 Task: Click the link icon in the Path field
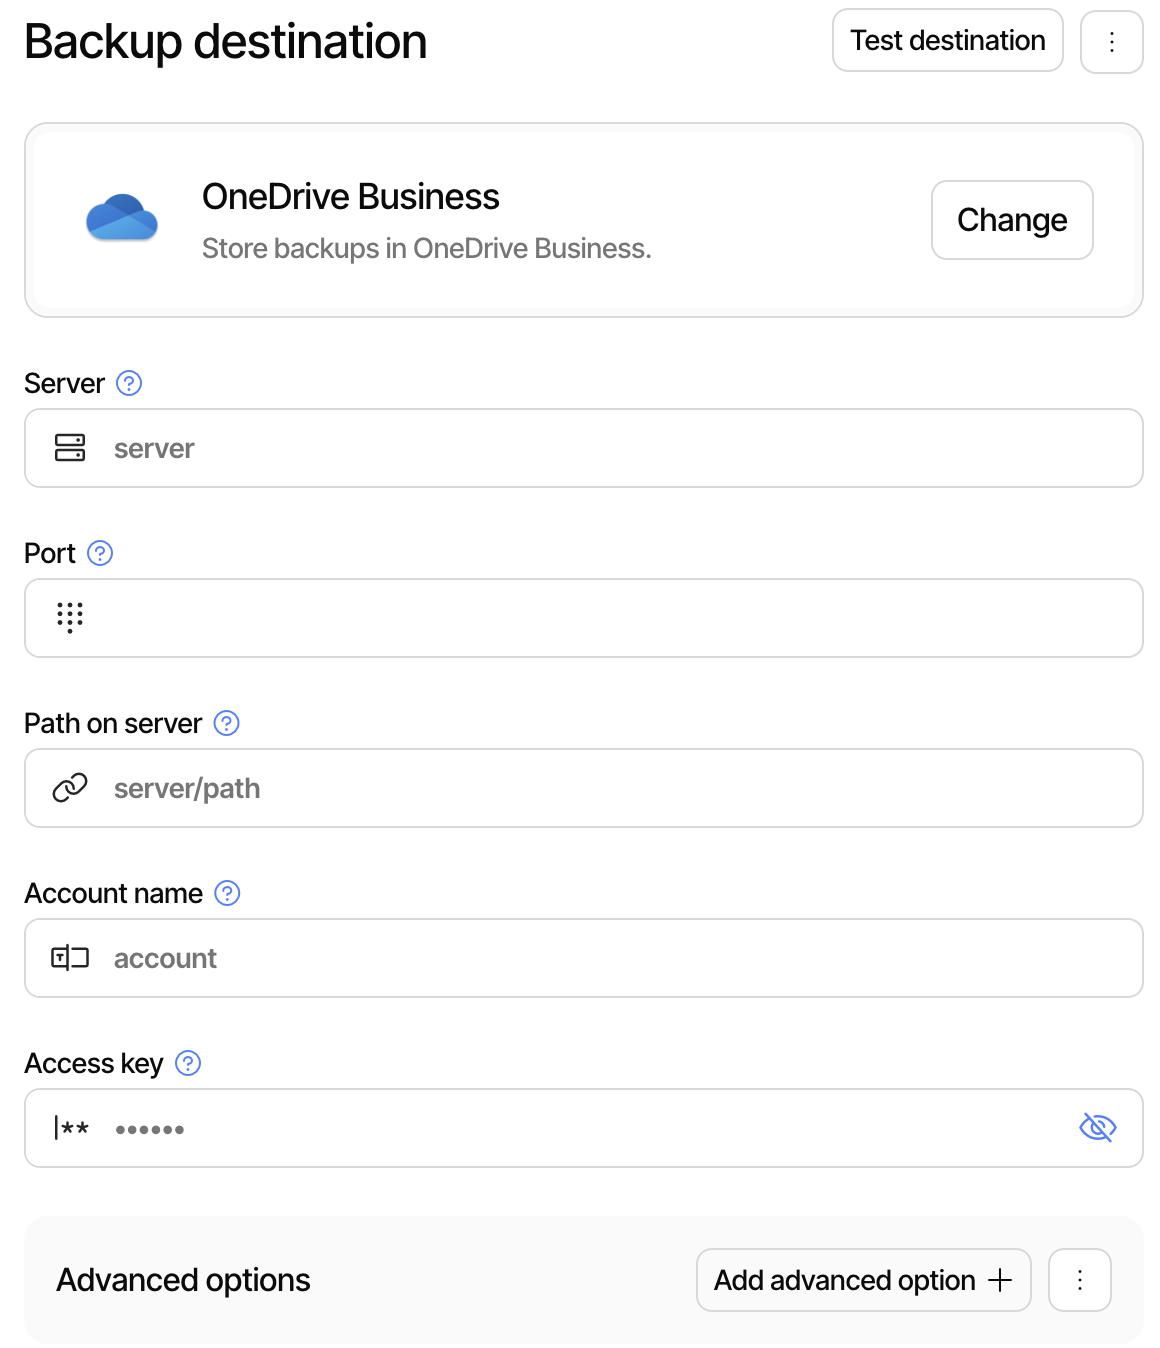pyautogui.click(x=70, y=788)
